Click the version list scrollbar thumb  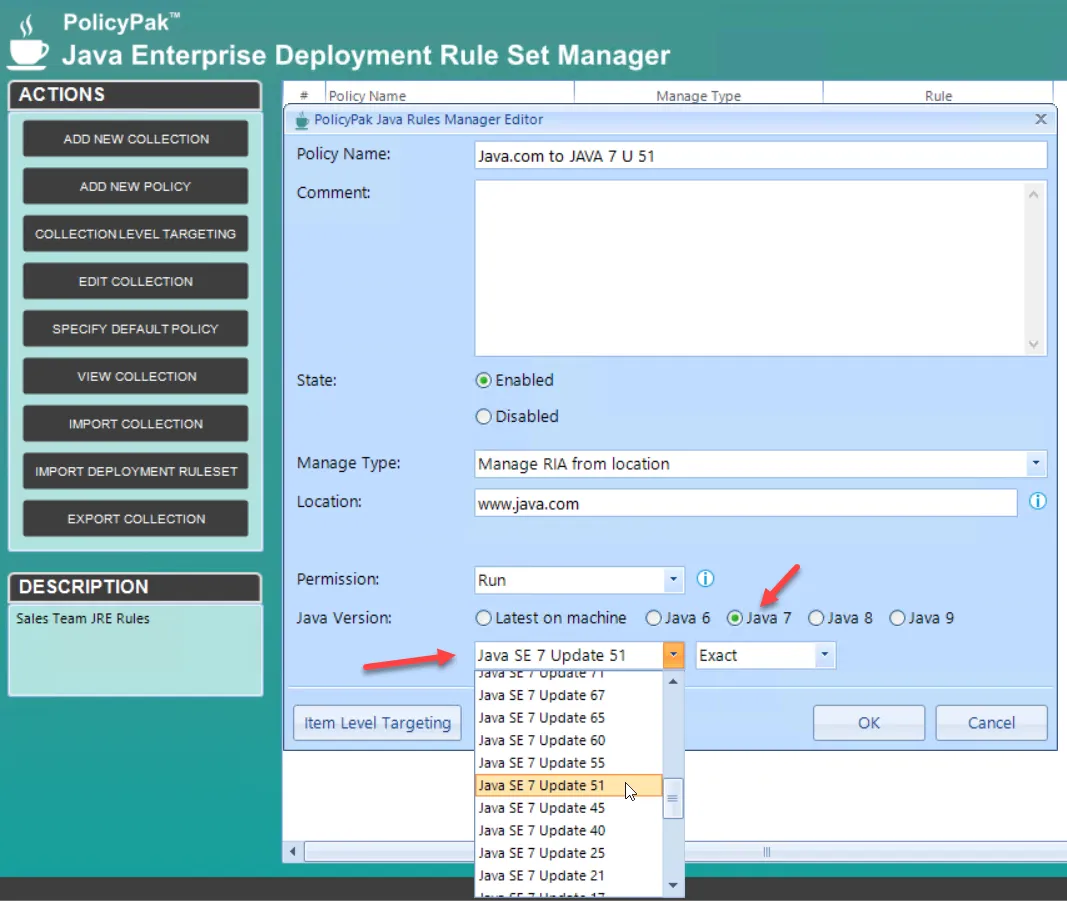(673, 798)
